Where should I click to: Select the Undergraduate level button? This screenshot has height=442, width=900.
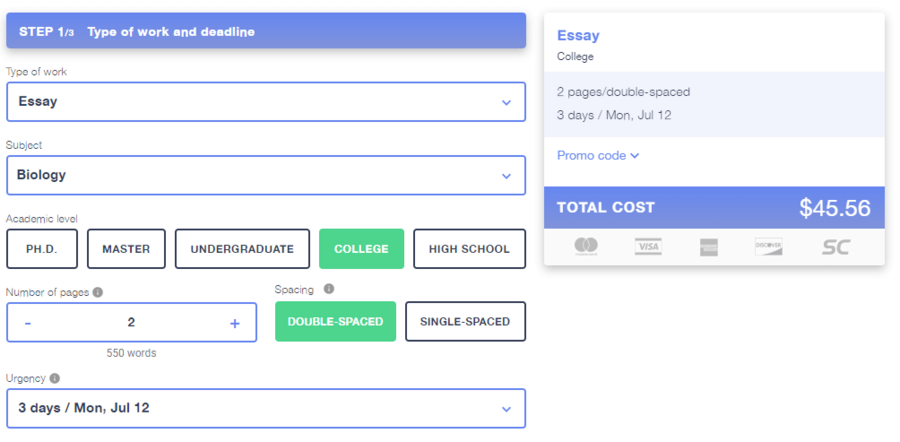tap(242, 249)
